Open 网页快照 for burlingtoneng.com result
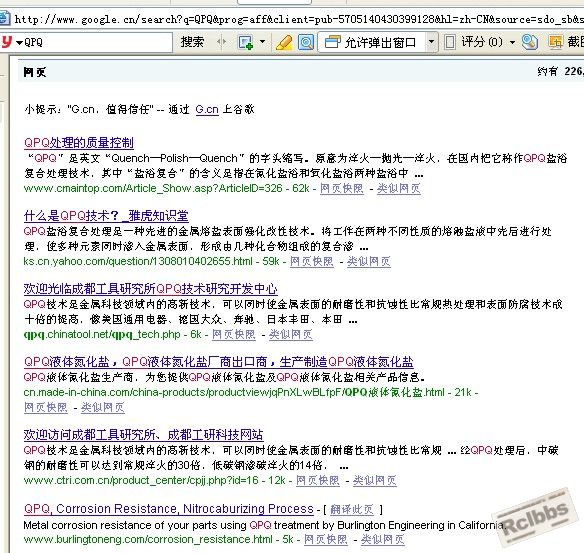Screen dimensions: 584x553 (326, 539)
